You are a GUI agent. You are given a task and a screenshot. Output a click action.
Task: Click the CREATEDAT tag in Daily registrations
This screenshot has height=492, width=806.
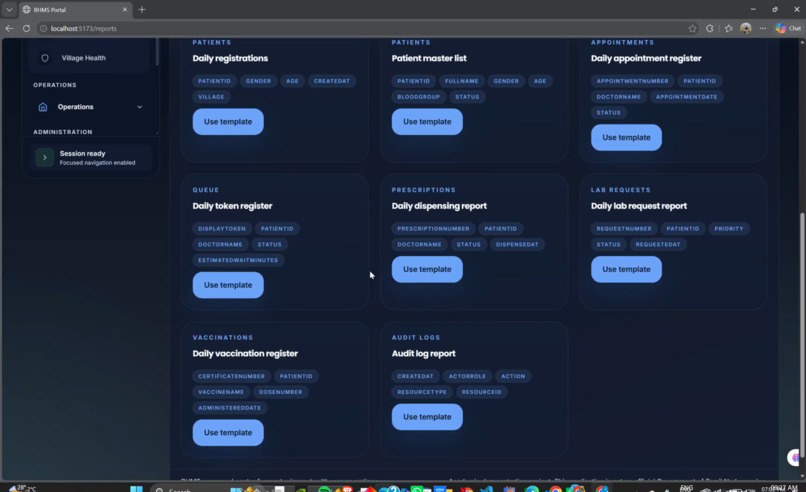[x=332, y=81]
